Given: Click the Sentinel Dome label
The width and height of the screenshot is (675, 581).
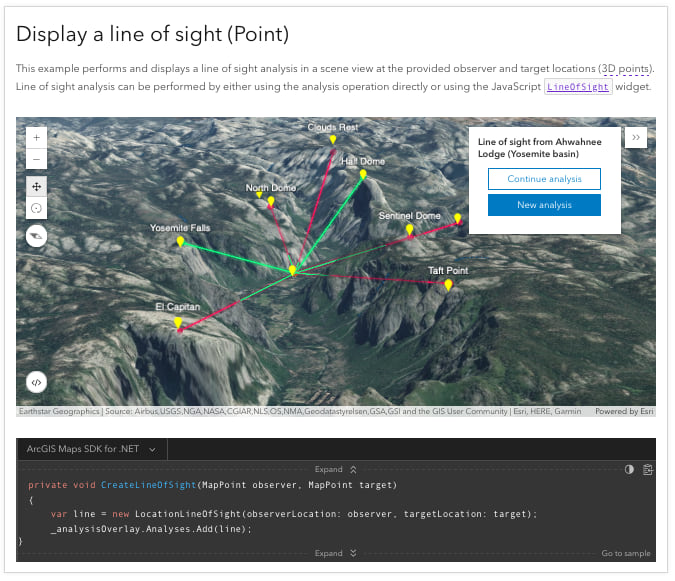Looking at the screenshot, I should coord(409,216).
